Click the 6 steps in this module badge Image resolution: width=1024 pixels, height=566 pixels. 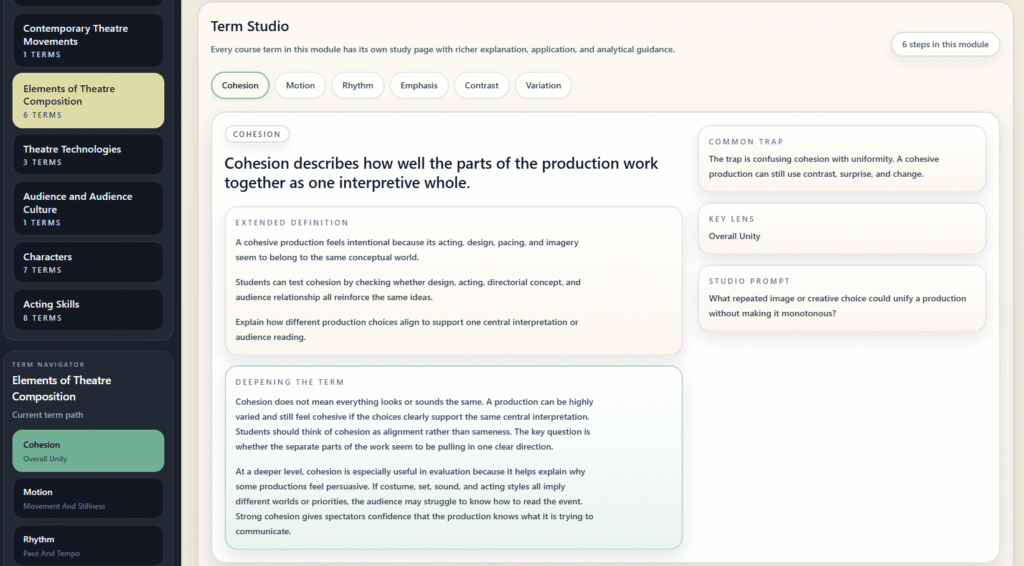click(x=944, y=45)
